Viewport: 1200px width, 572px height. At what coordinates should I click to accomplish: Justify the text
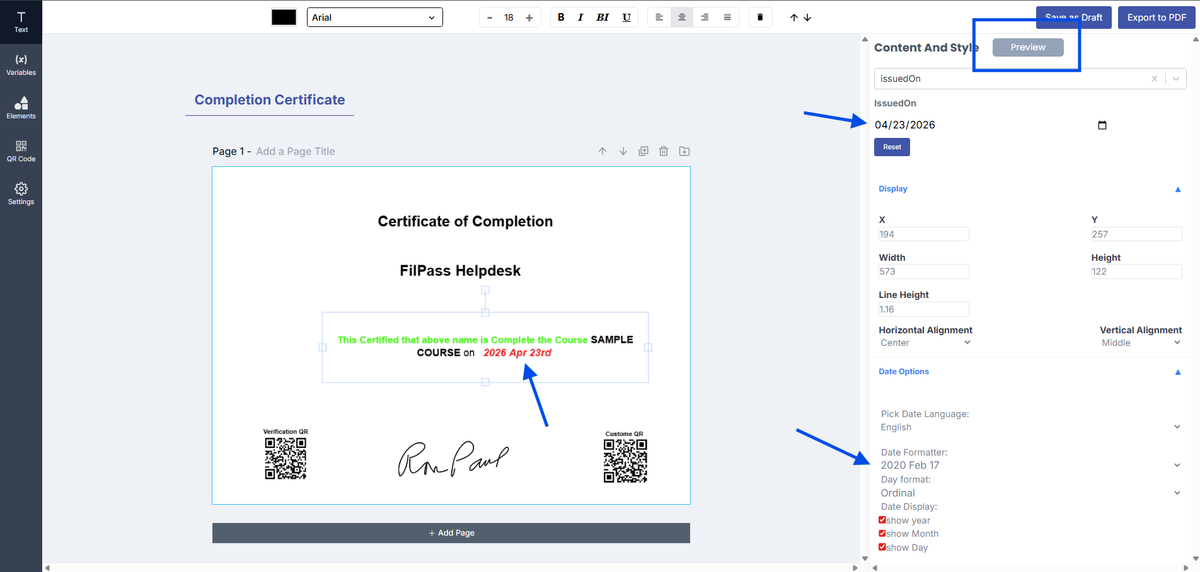(x=727, y=18)
